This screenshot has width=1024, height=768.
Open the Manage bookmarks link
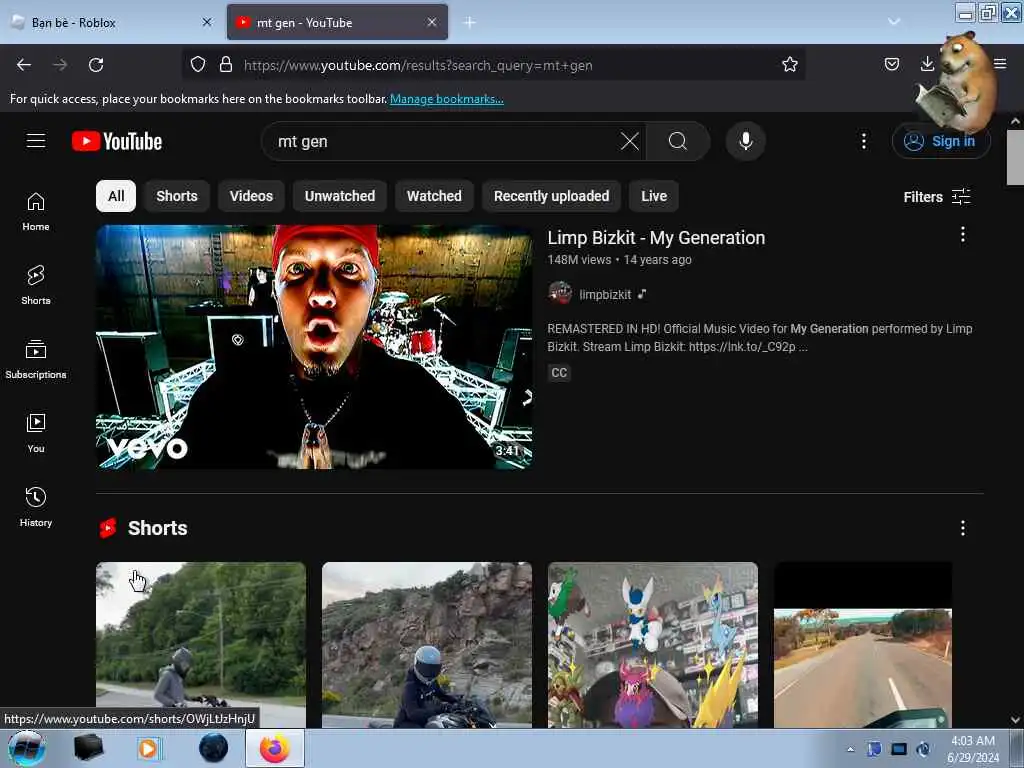click(x=447, y=99)
